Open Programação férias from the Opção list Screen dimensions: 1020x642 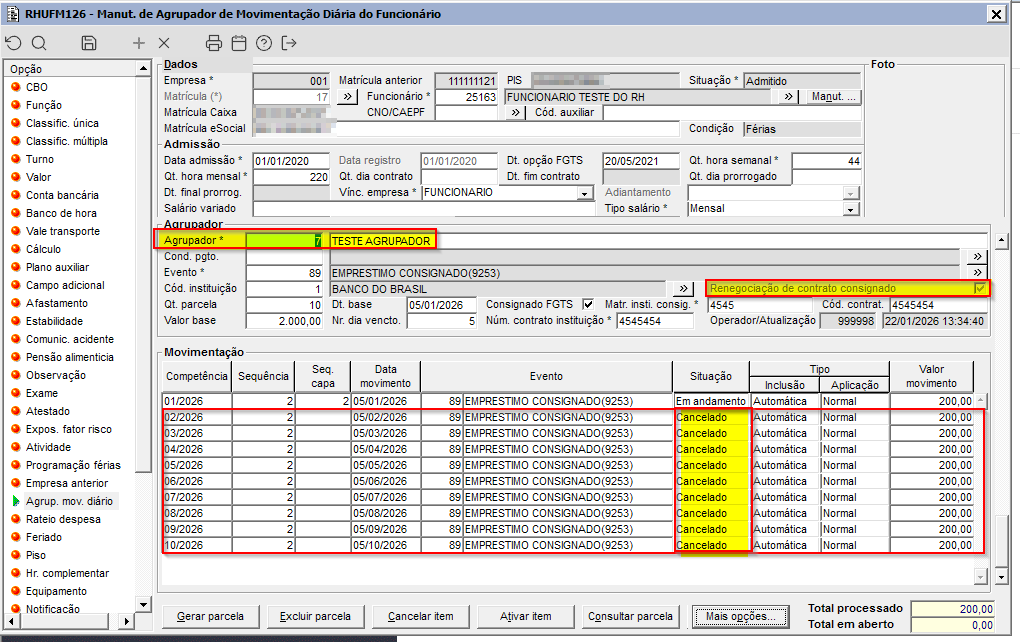73,465
